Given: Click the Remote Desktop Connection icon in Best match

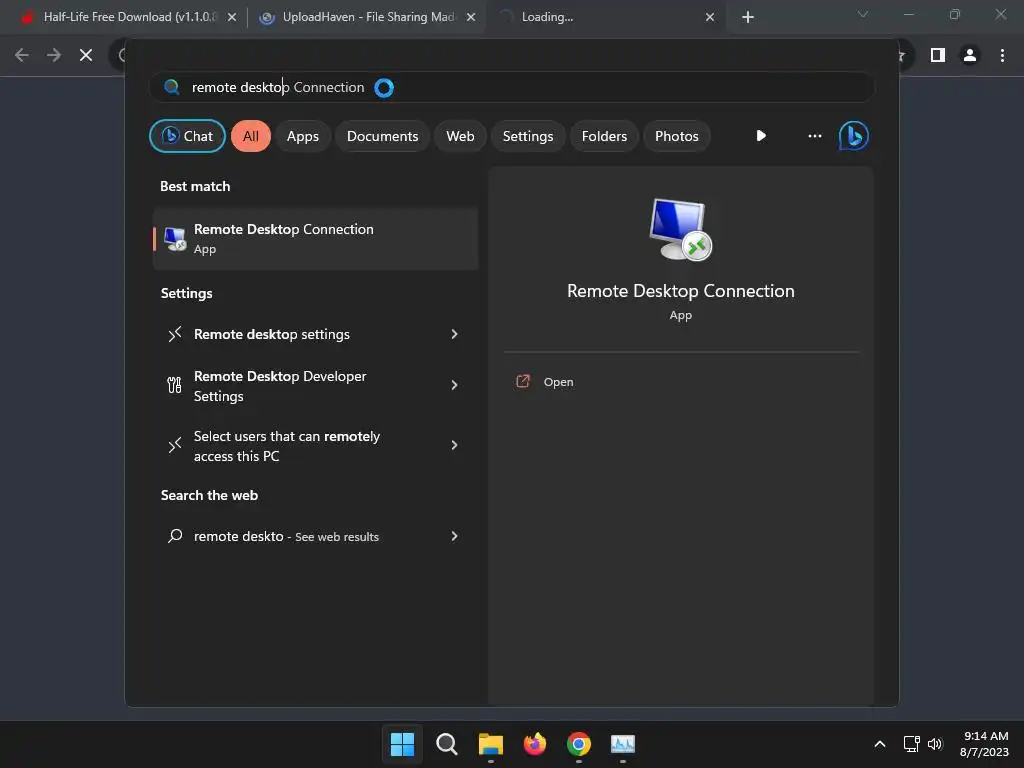Looking at the screenshot, I should click(175, 238).
